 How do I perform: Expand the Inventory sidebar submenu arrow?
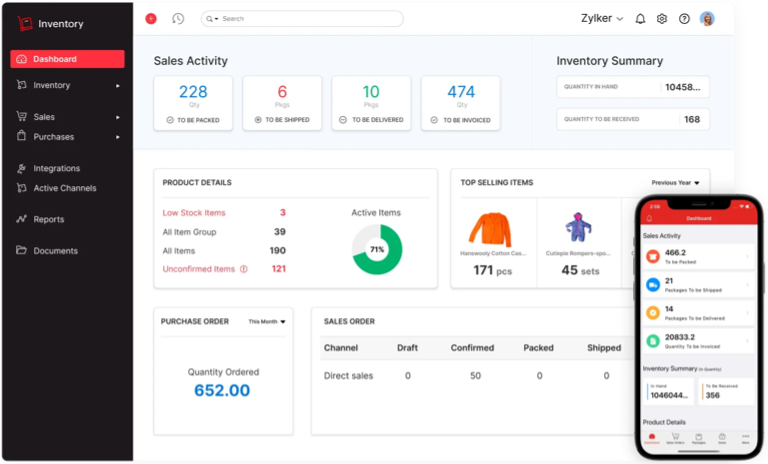pyautogui.click(x=118, y=86)
